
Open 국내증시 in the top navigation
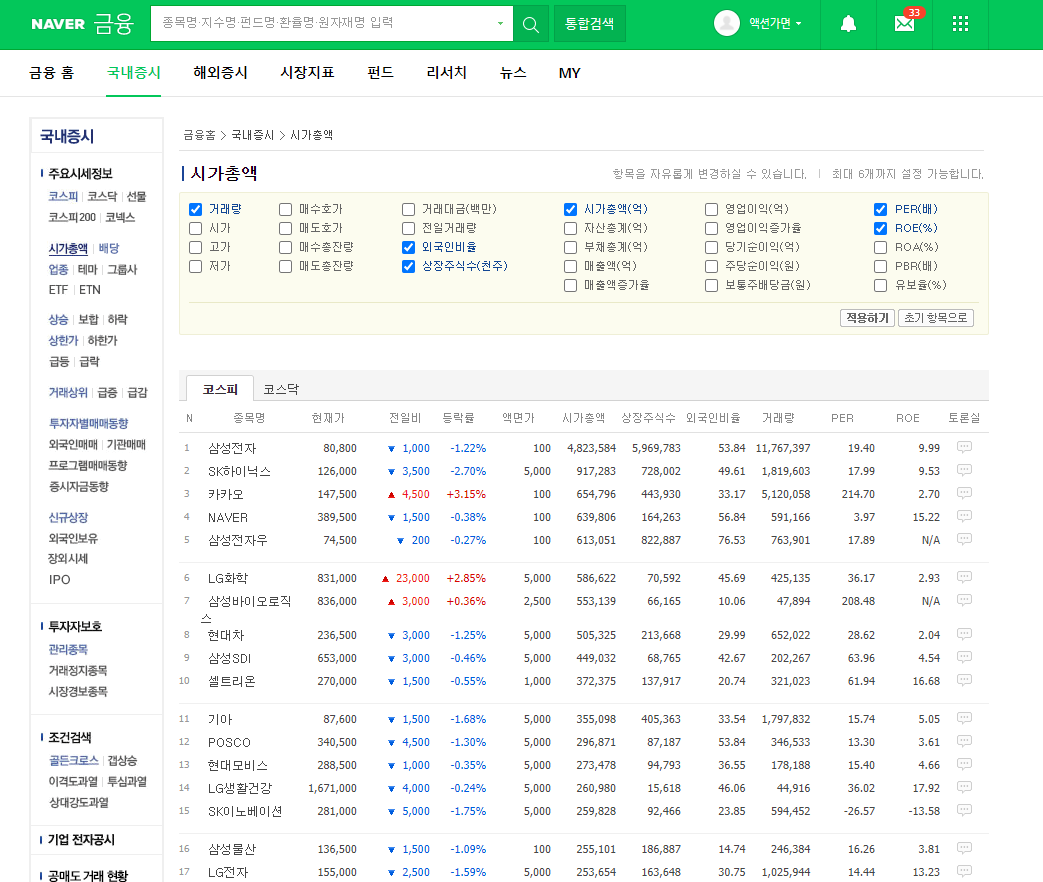tap(134, 73)
